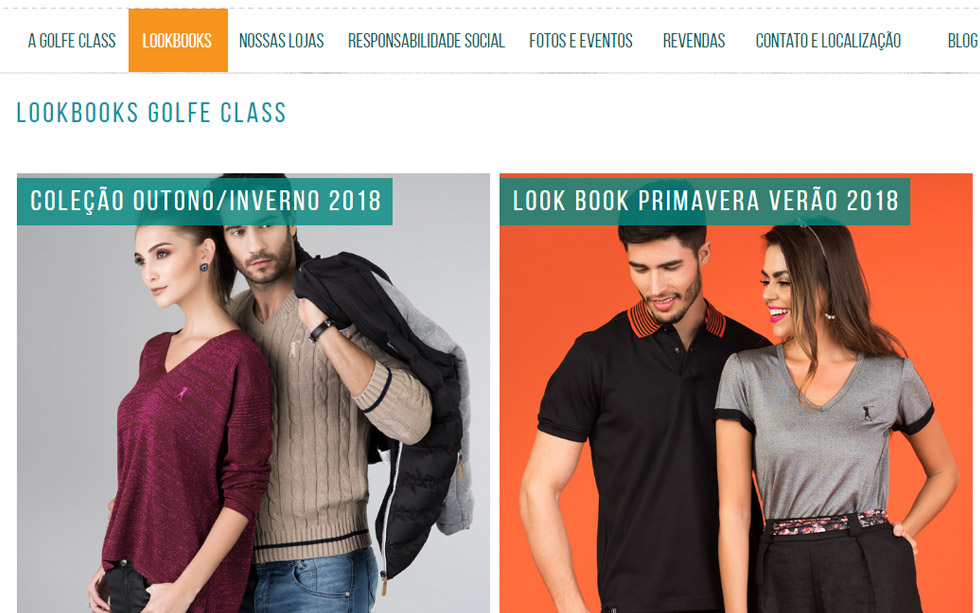View the Primavera Verão orange photo thumbnail
Screen dimensions: 980x613
(736, 393)
